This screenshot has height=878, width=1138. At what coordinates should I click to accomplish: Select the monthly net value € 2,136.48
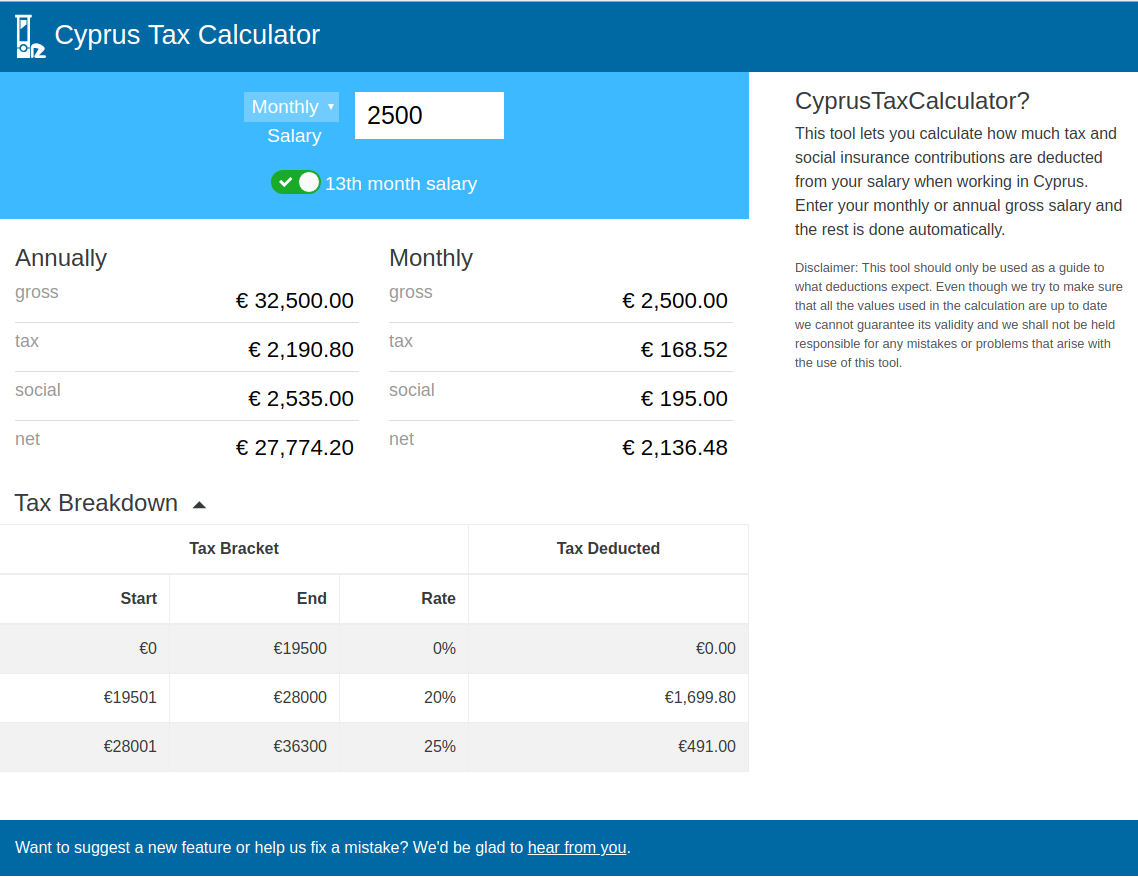click(x=674, y=448)
